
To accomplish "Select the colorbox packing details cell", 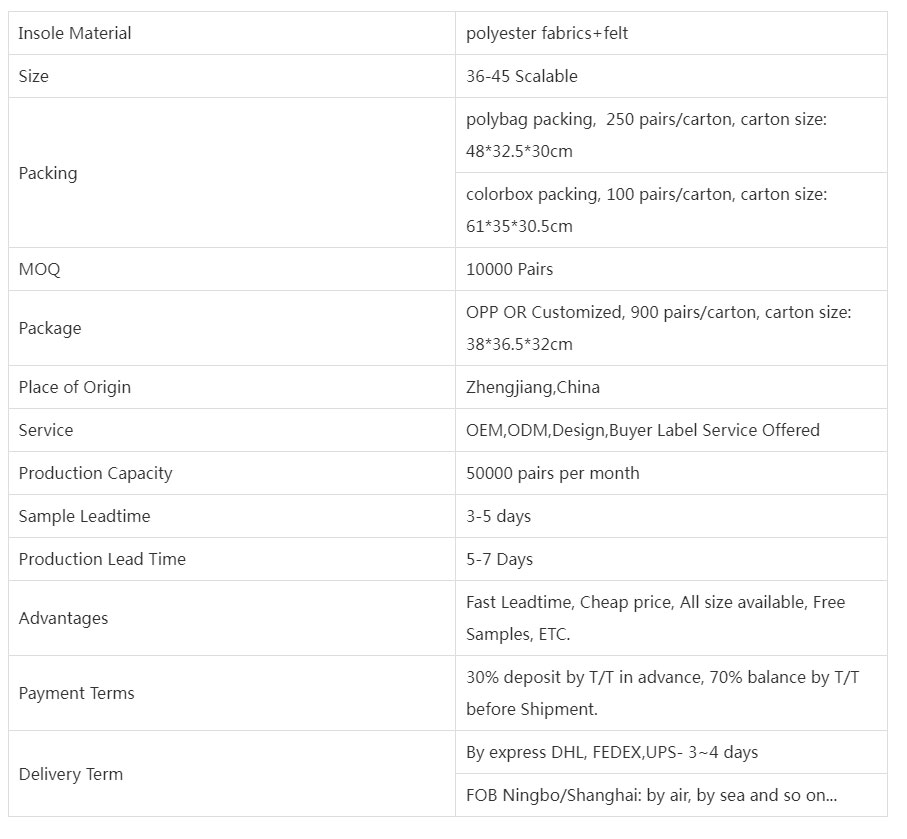I will click(x=646, y=210).
